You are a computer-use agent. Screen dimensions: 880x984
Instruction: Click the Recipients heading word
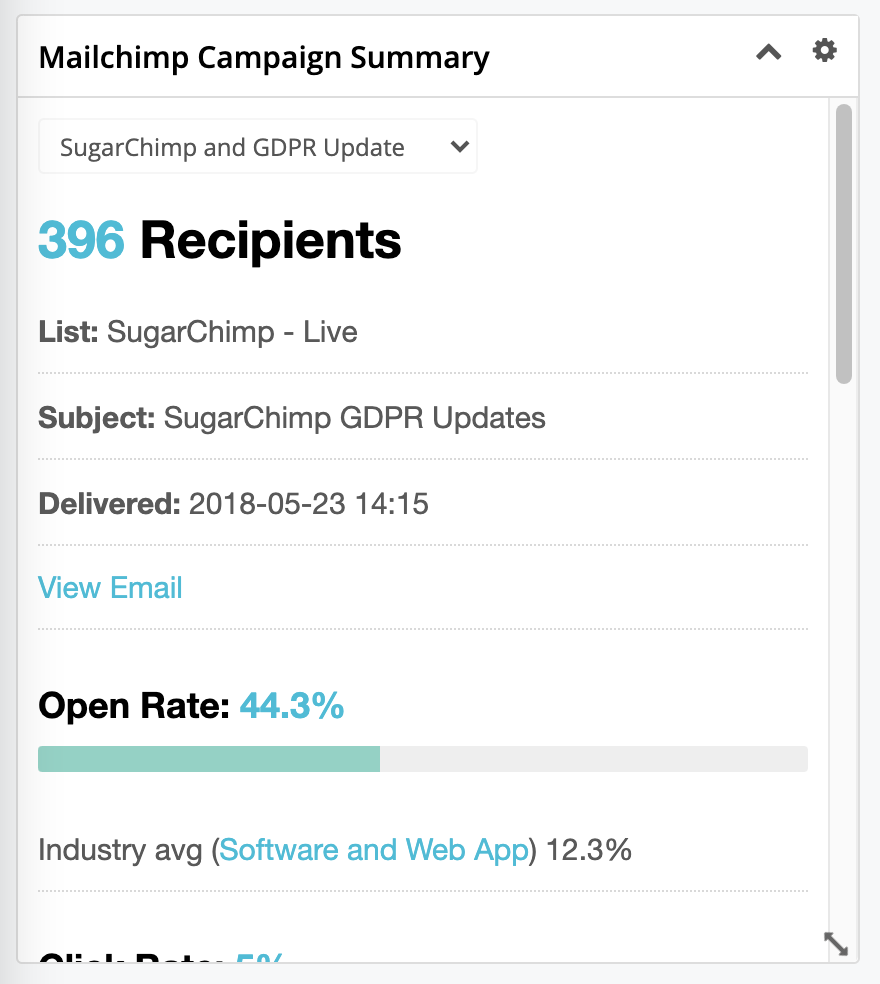pos(271,240)
